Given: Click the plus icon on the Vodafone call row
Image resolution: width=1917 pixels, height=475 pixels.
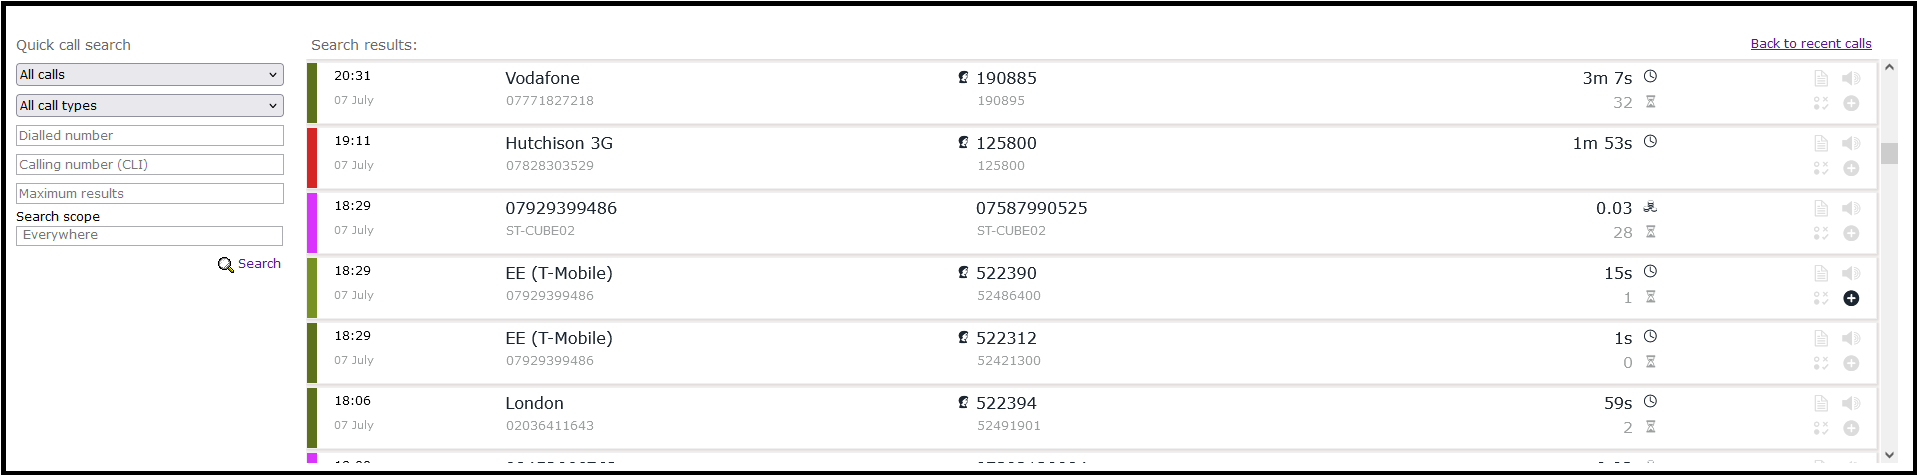Looking at the screenshot, I should point(1851,103).
